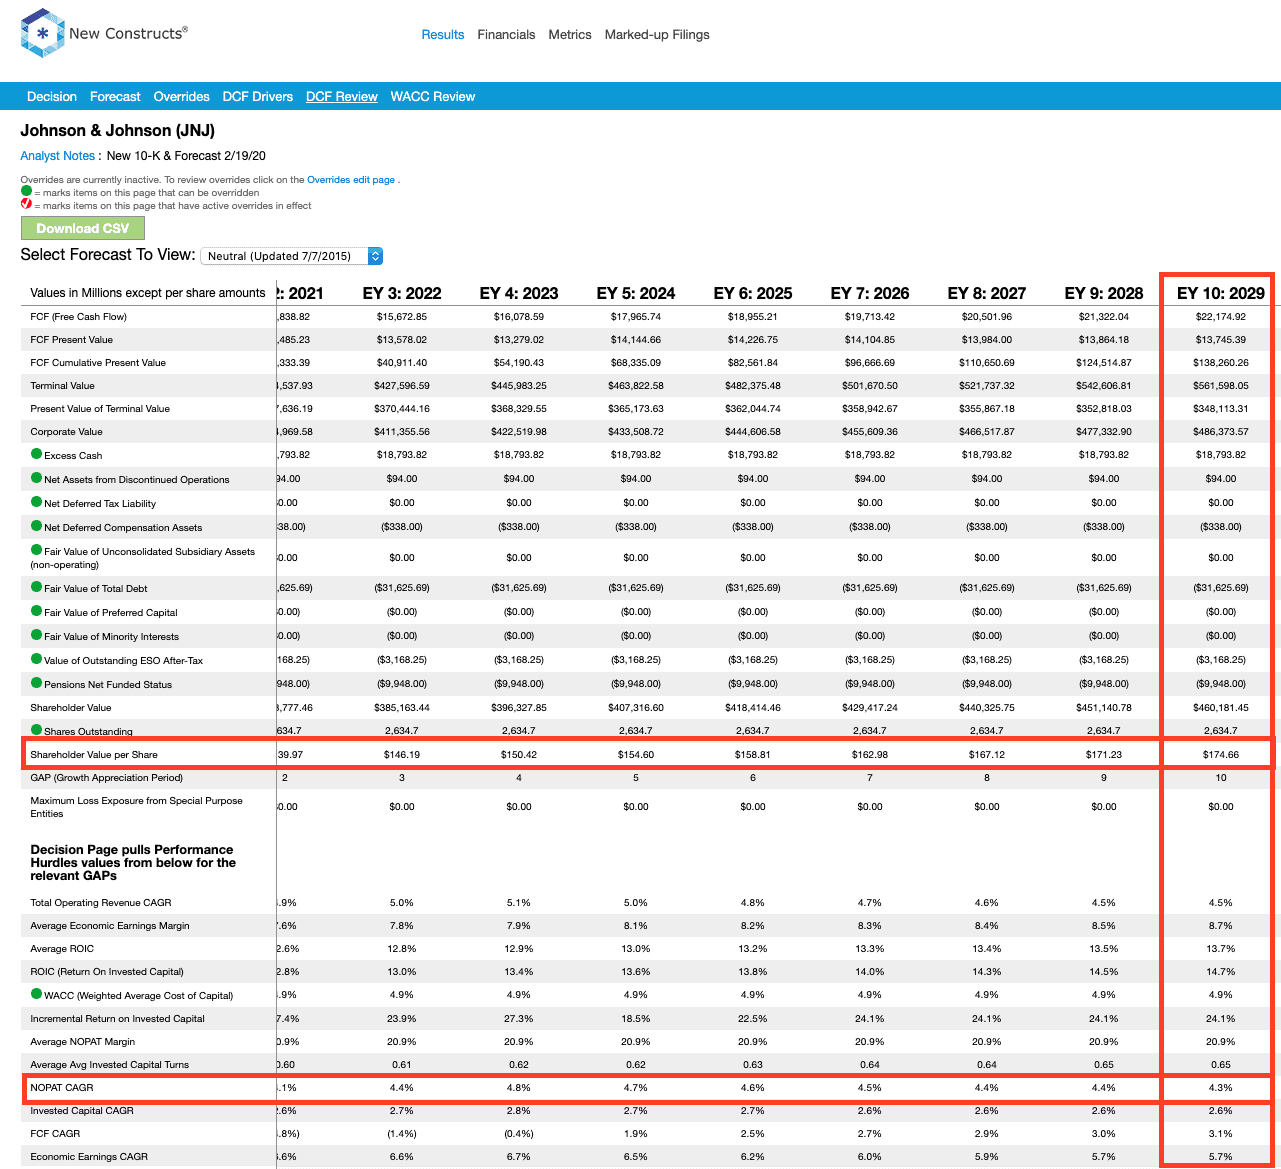The height and width of the screenshot is (1169, 1281).
Task: Select the Invested Capital CAGR row label
Action: 82,1110
